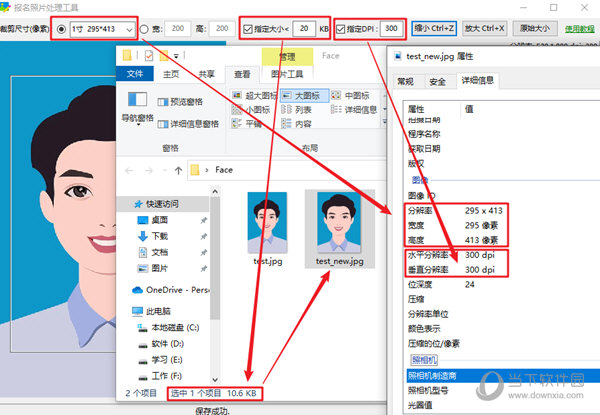Click the 高 height input field

(x=222, y=29)
